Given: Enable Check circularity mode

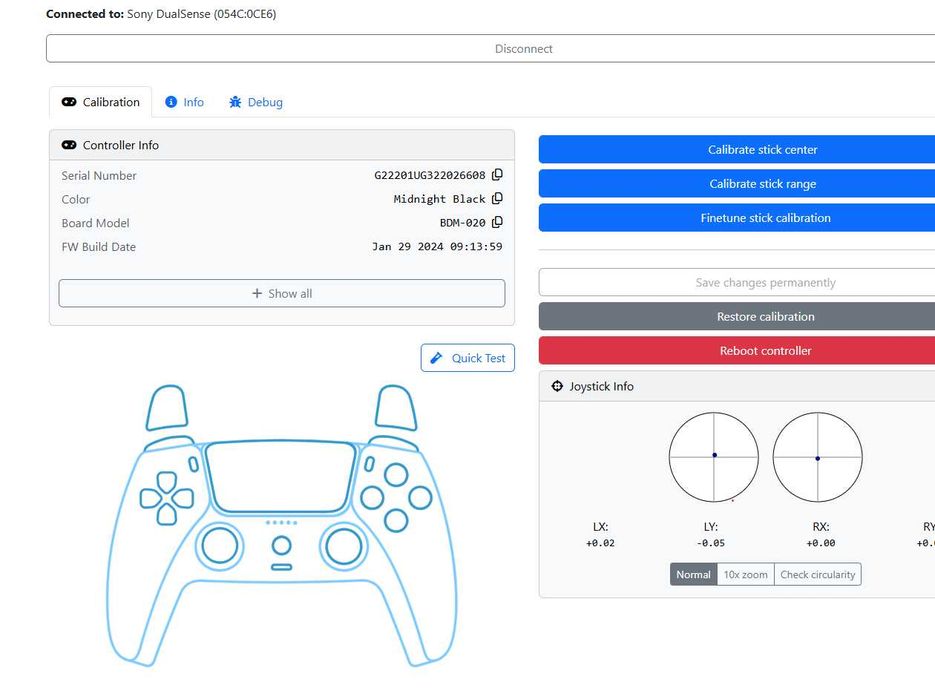Looking at the screenshot, I should (818, 574).
